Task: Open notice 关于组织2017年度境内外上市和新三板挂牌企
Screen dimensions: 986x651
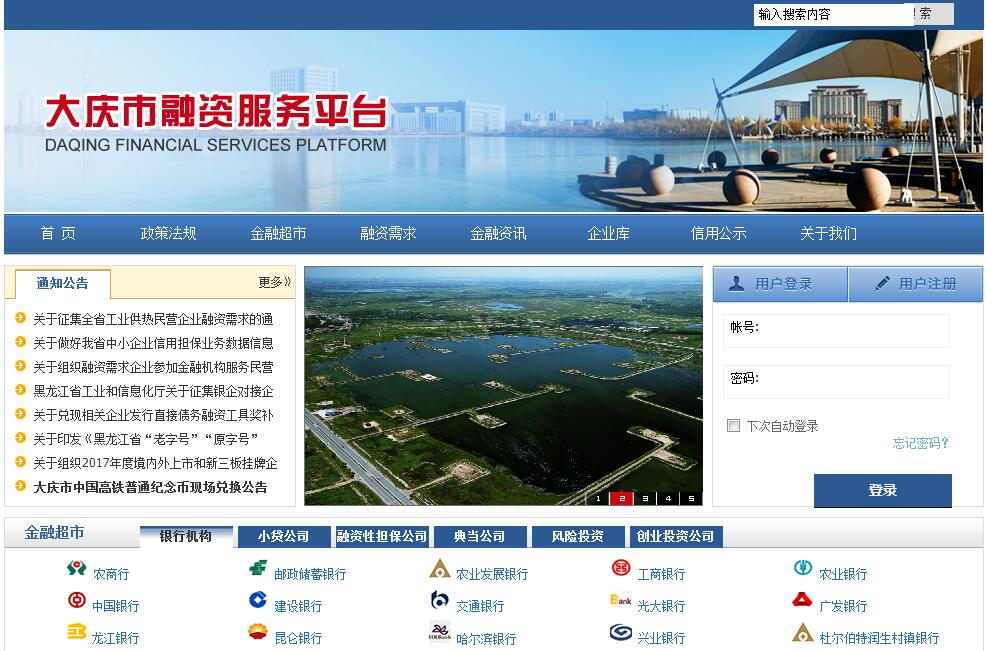Action: point(155,463)
